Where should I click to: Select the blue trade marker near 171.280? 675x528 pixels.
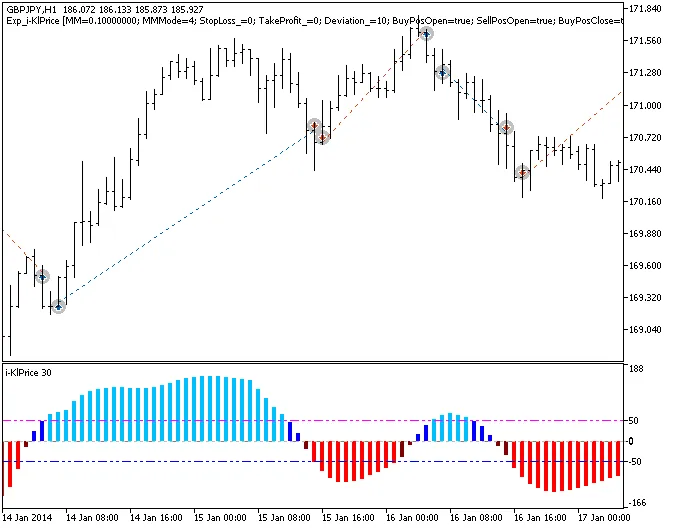click(x=441, y=72)
